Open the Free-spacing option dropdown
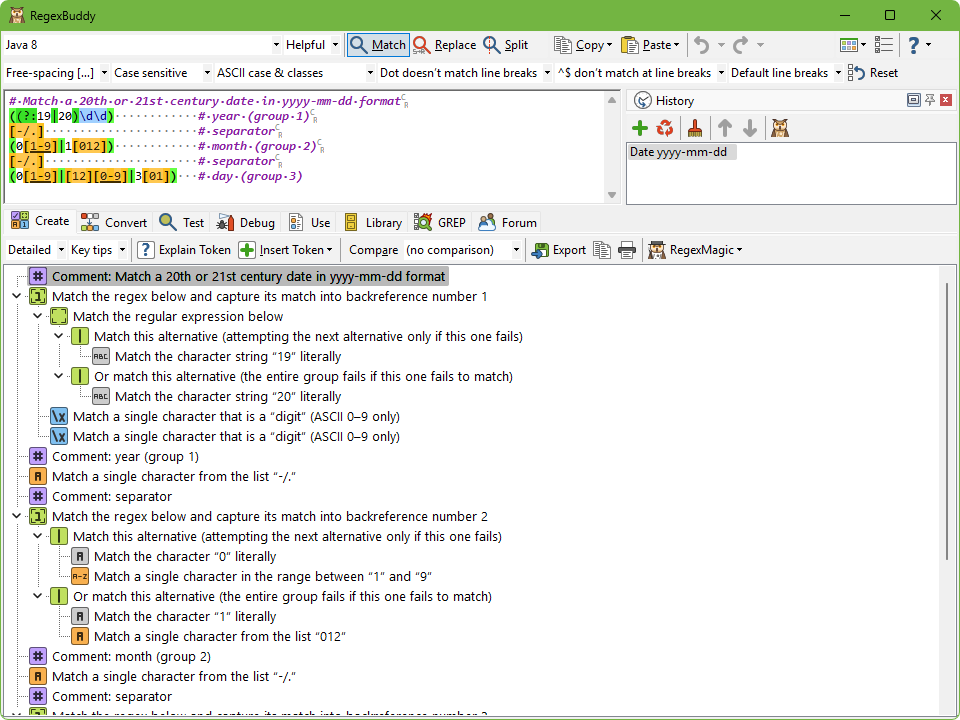Viewport: 960px width, 720px height. tap(104, 73)
